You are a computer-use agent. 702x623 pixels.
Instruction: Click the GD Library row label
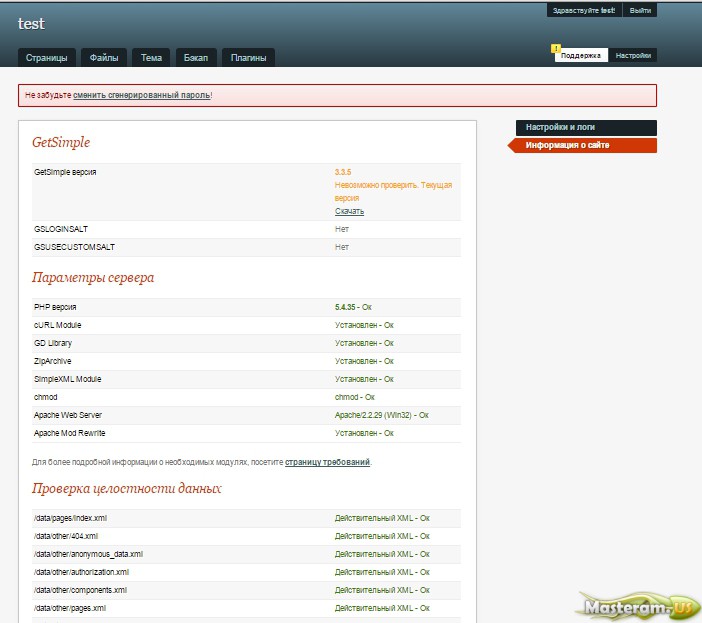click(53, 343)
